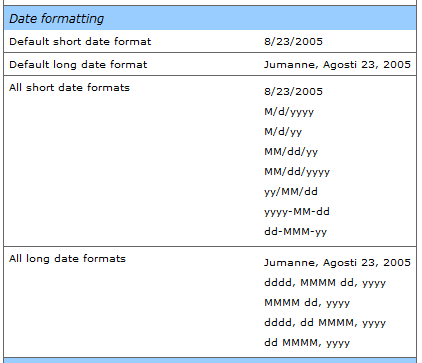Click the dd MMMM, yyyy format entry
The height and width of the screenshot is (363, 422).
coord(307,343)
